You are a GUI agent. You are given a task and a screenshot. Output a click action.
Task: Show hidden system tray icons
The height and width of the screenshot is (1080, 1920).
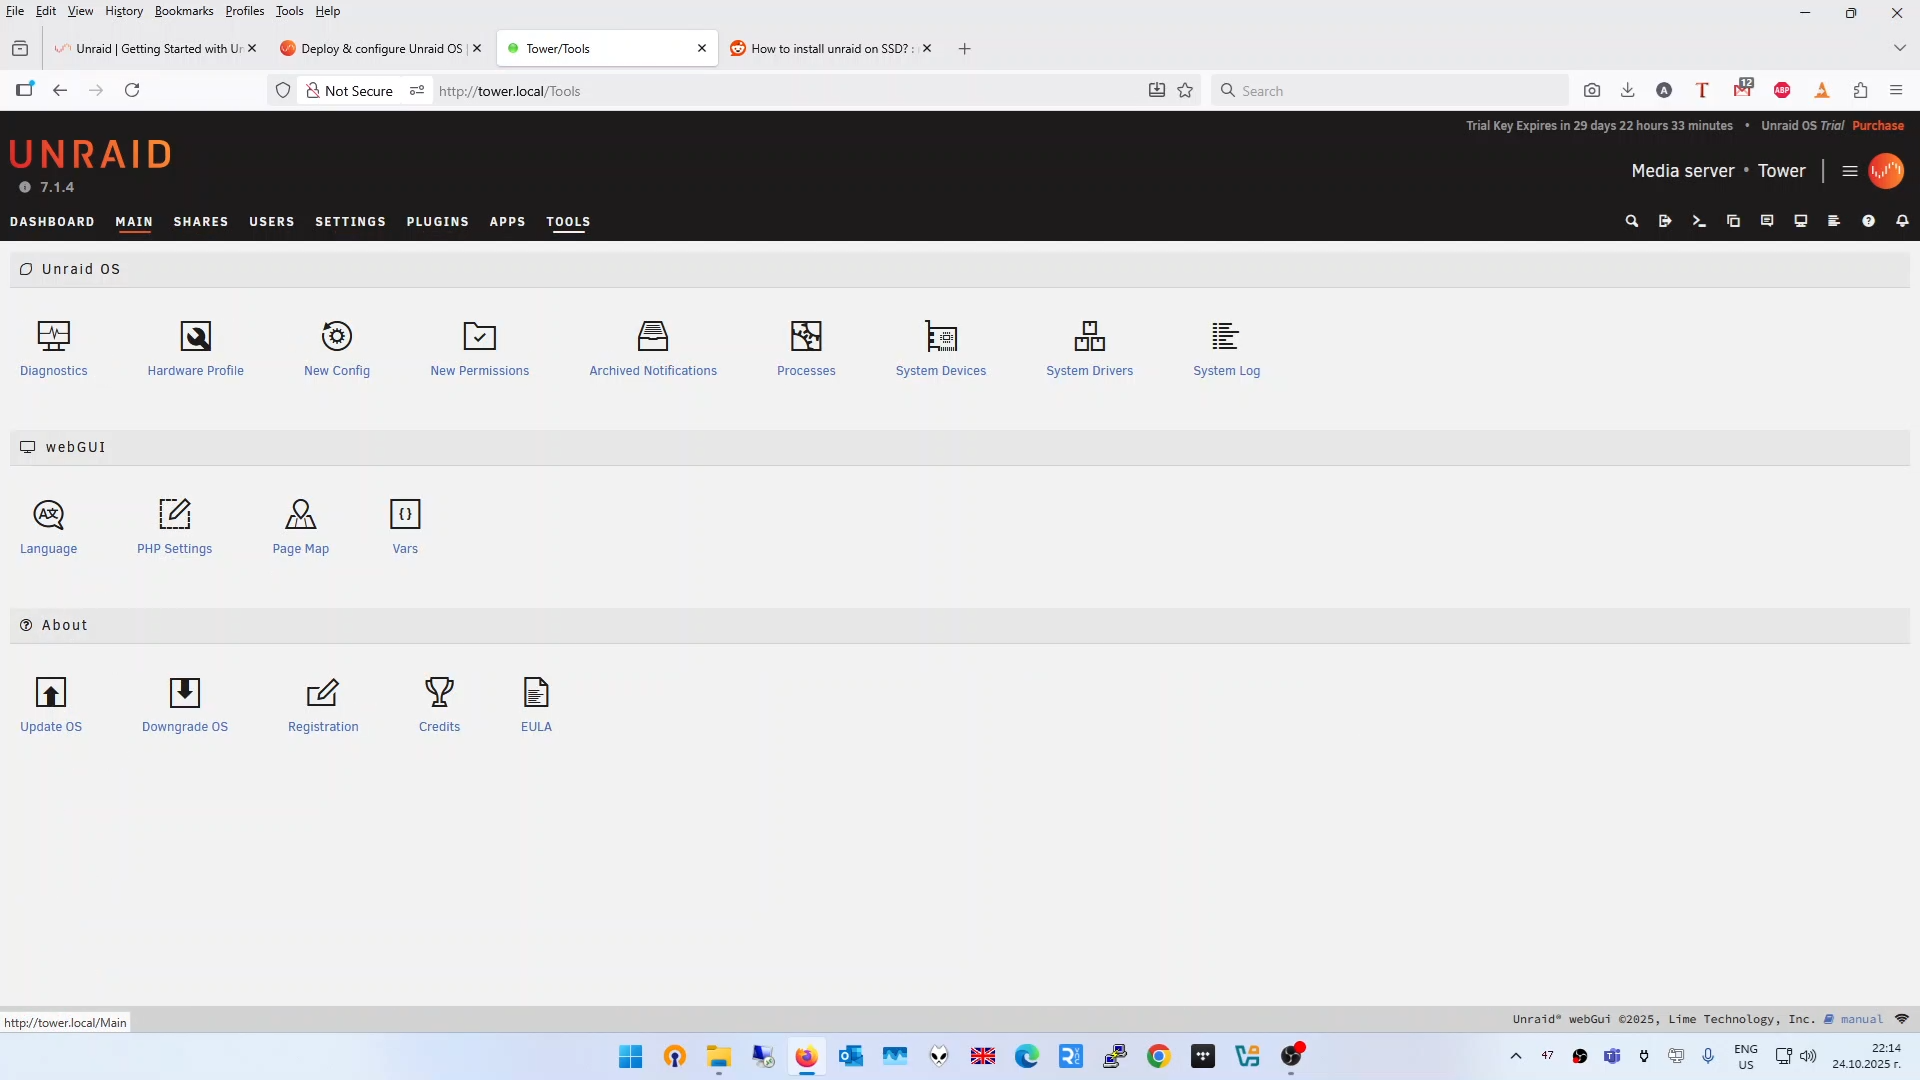point(1516,1056)
